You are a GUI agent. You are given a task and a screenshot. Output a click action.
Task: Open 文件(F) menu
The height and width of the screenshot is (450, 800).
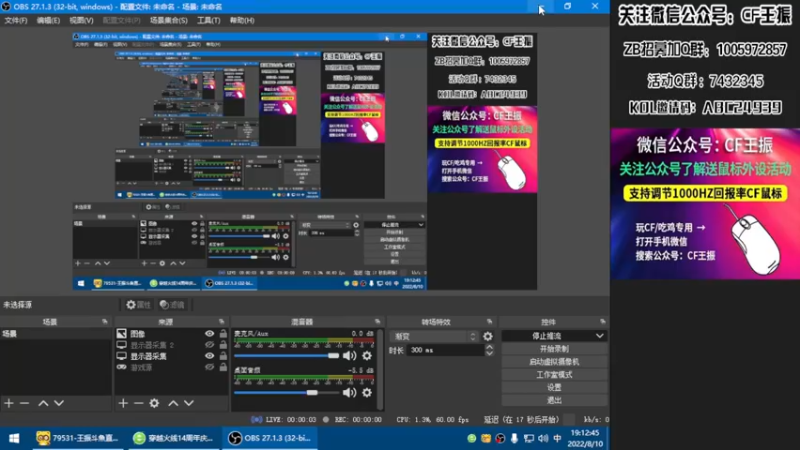pyautogui.click(x=16, y=20)
